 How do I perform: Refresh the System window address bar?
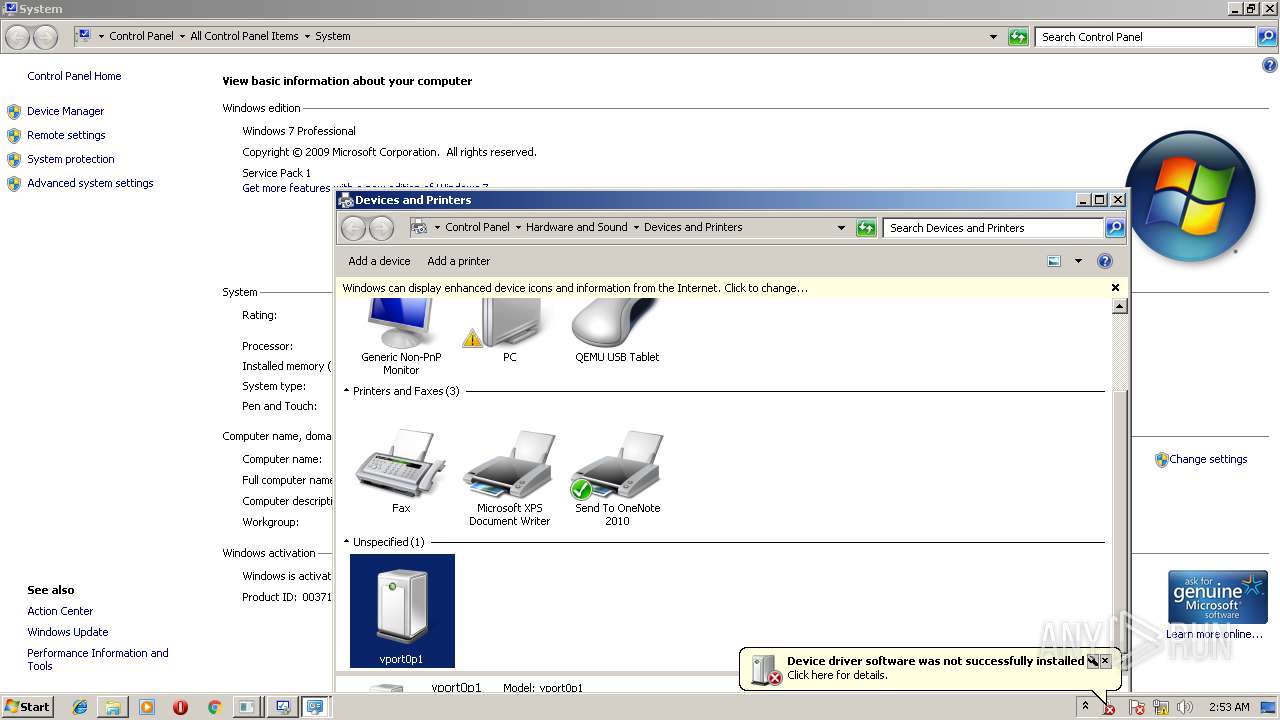pyautogui.click(x=1018, y=37)
